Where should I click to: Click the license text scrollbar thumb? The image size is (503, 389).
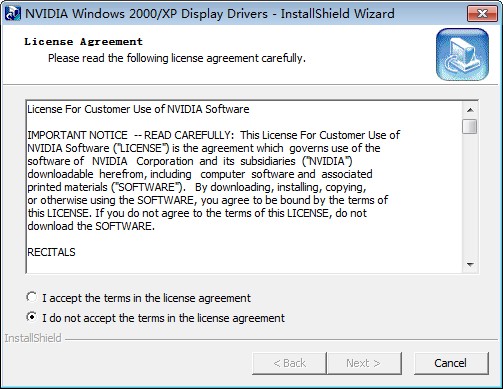point(470,126)
